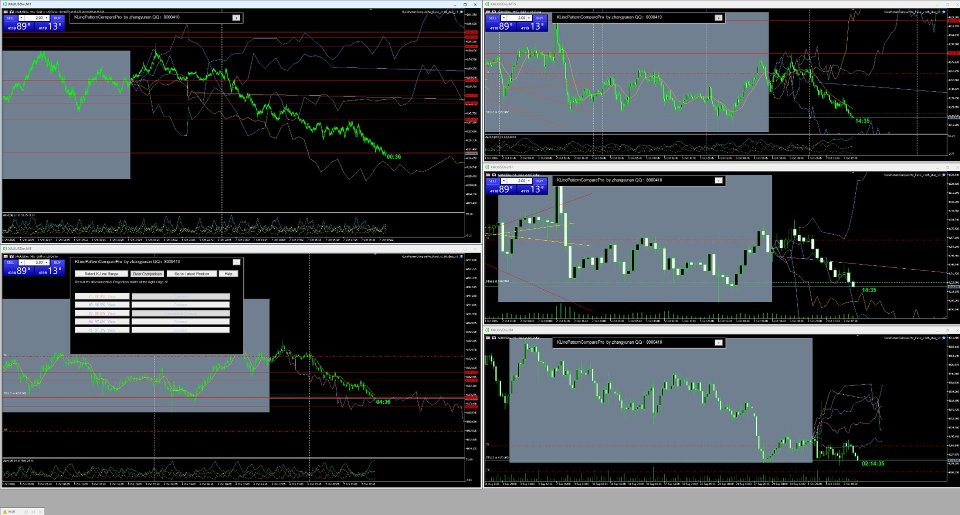Decrease lot volume arrow in middle-right chart
Viewport: 960px width, 515px height.
click(504, 181)
